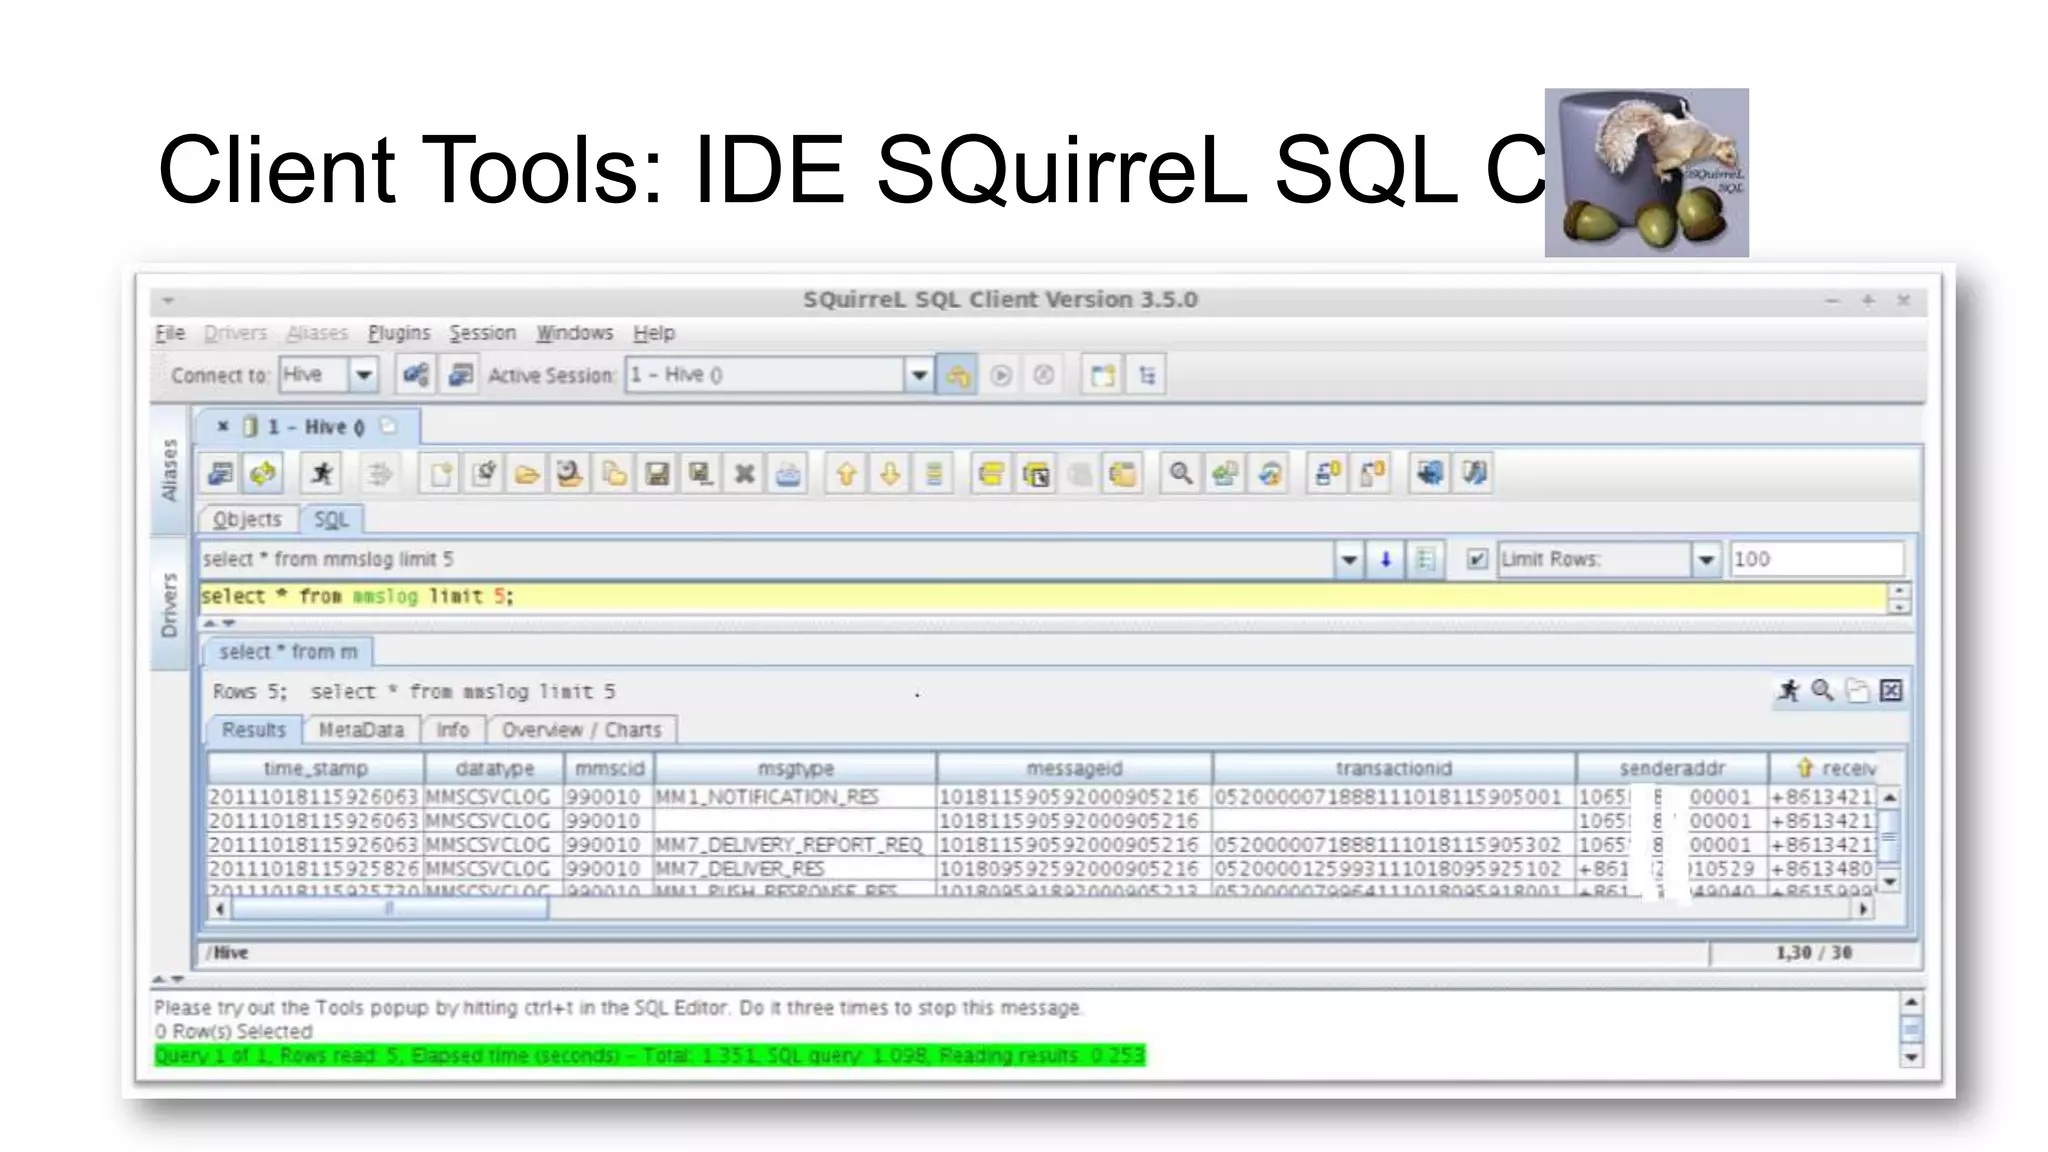Click the msgtype column header

coord(796,768)
